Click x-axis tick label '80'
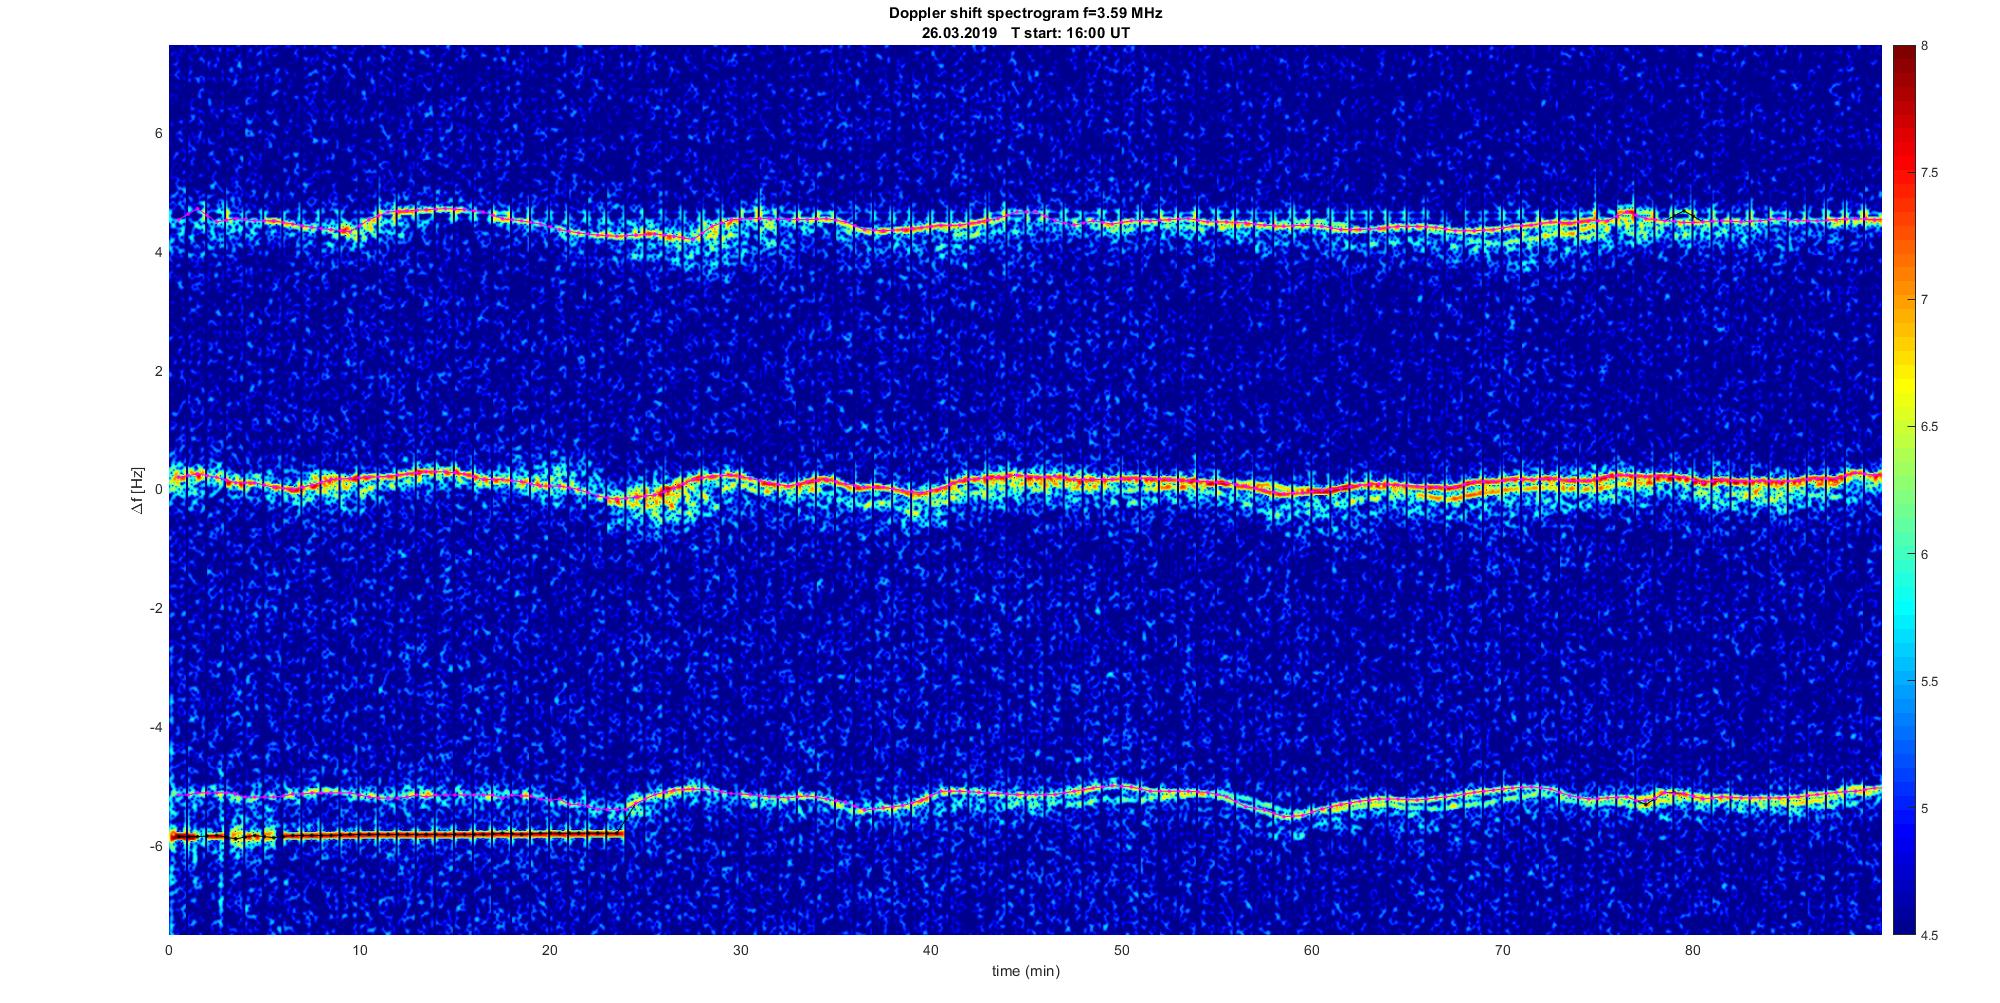2000x1003 pixels. click(x=1692, y=950)
